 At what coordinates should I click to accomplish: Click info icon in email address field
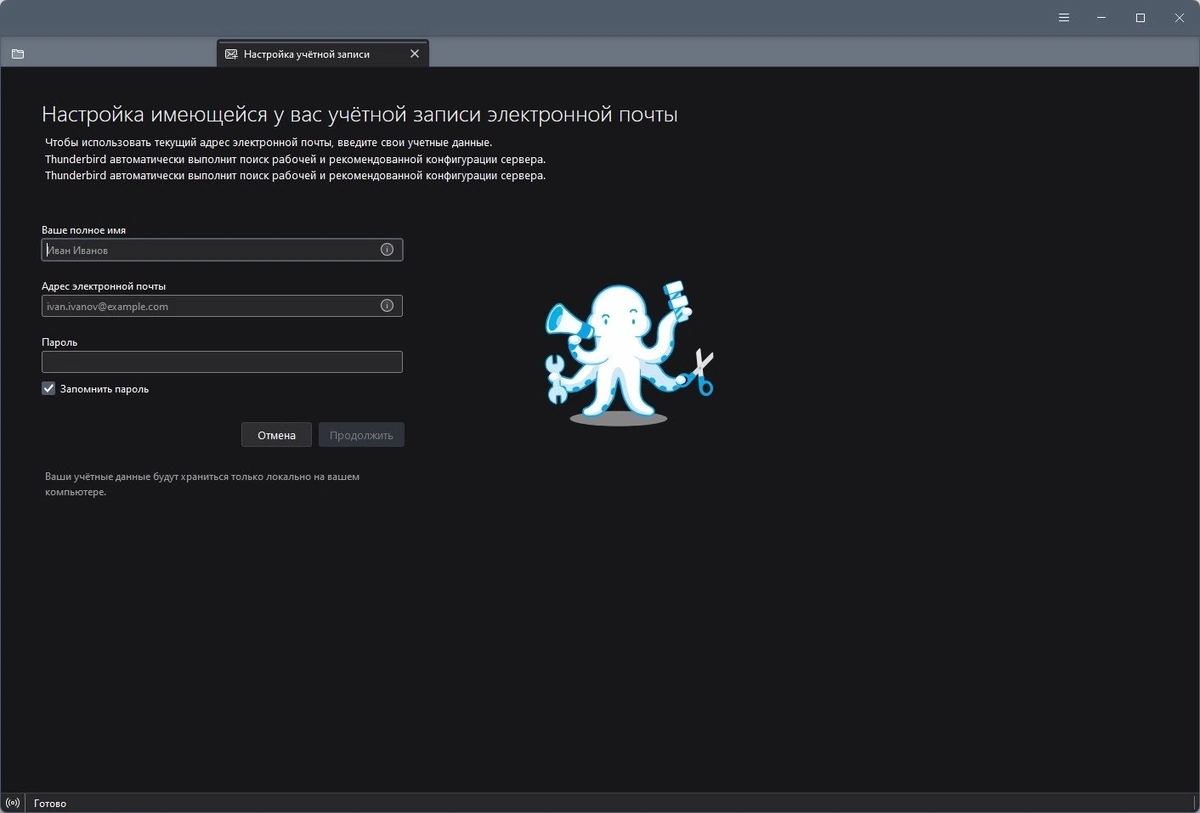click(387, 306)
